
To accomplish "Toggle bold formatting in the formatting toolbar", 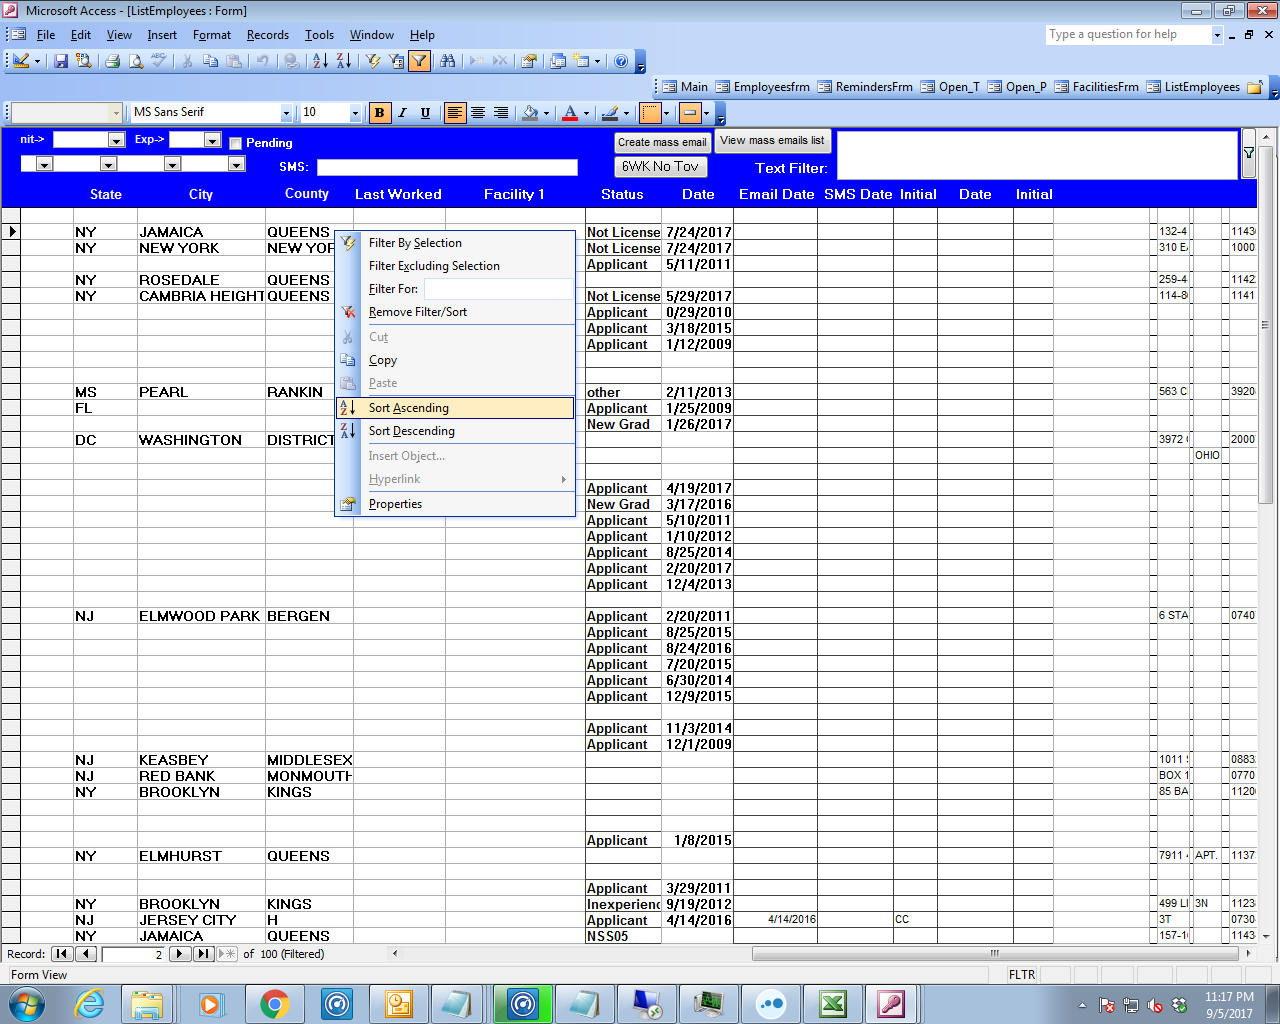I will pos(379,113).
